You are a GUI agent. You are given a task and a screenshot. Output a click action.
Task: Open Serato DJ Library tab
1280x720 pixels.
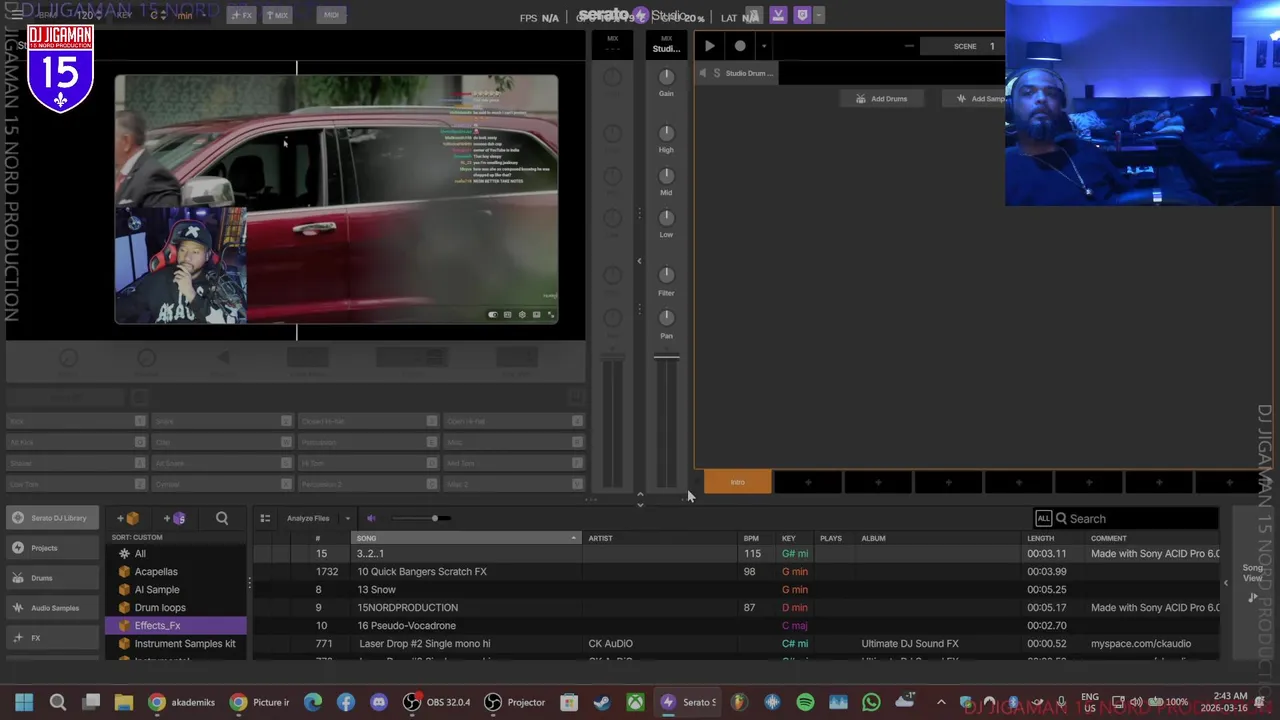click(x=50, y=518)
